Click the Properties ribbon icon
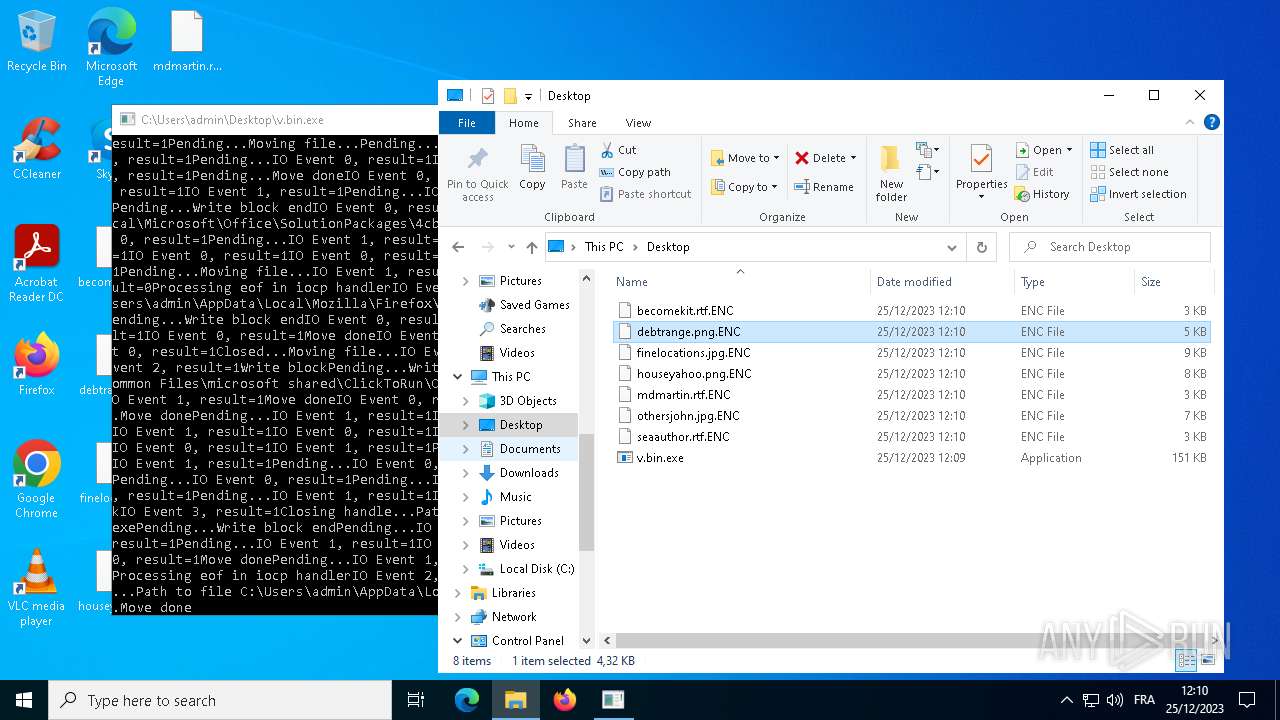This screenshot has height=720, width=1280. 981,160
